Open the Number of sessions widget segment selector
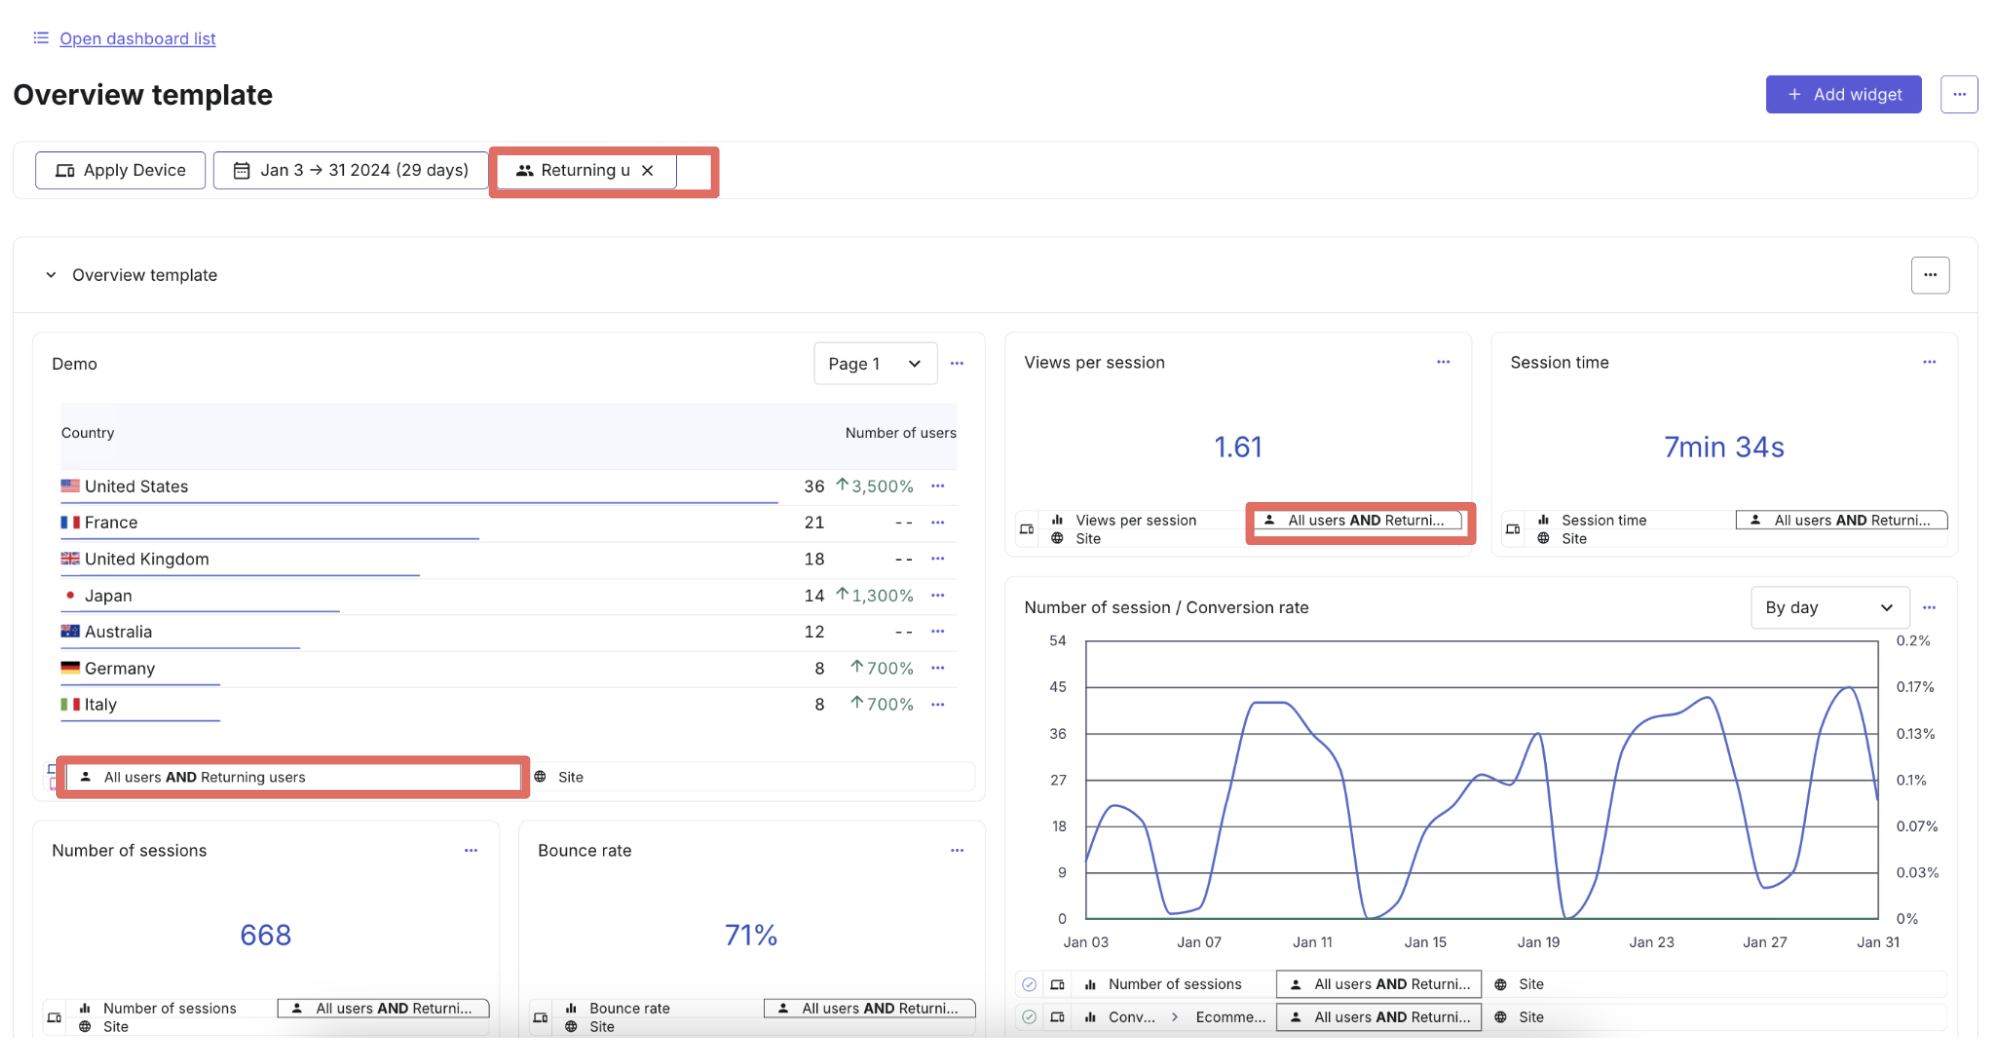The width and height of the screenshot is (2012, 1052). tap(384, 1009)
